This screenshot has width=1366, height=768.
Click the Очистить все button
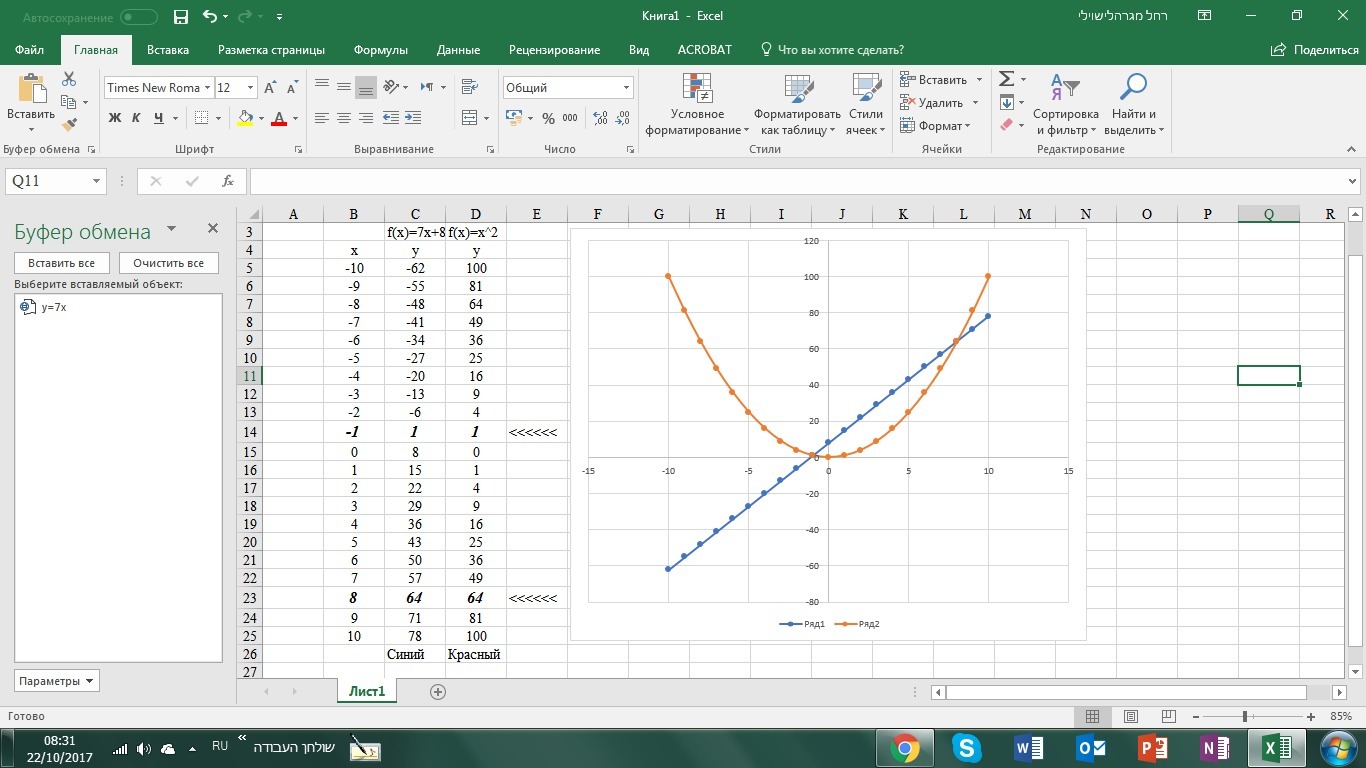pos(168,263)
